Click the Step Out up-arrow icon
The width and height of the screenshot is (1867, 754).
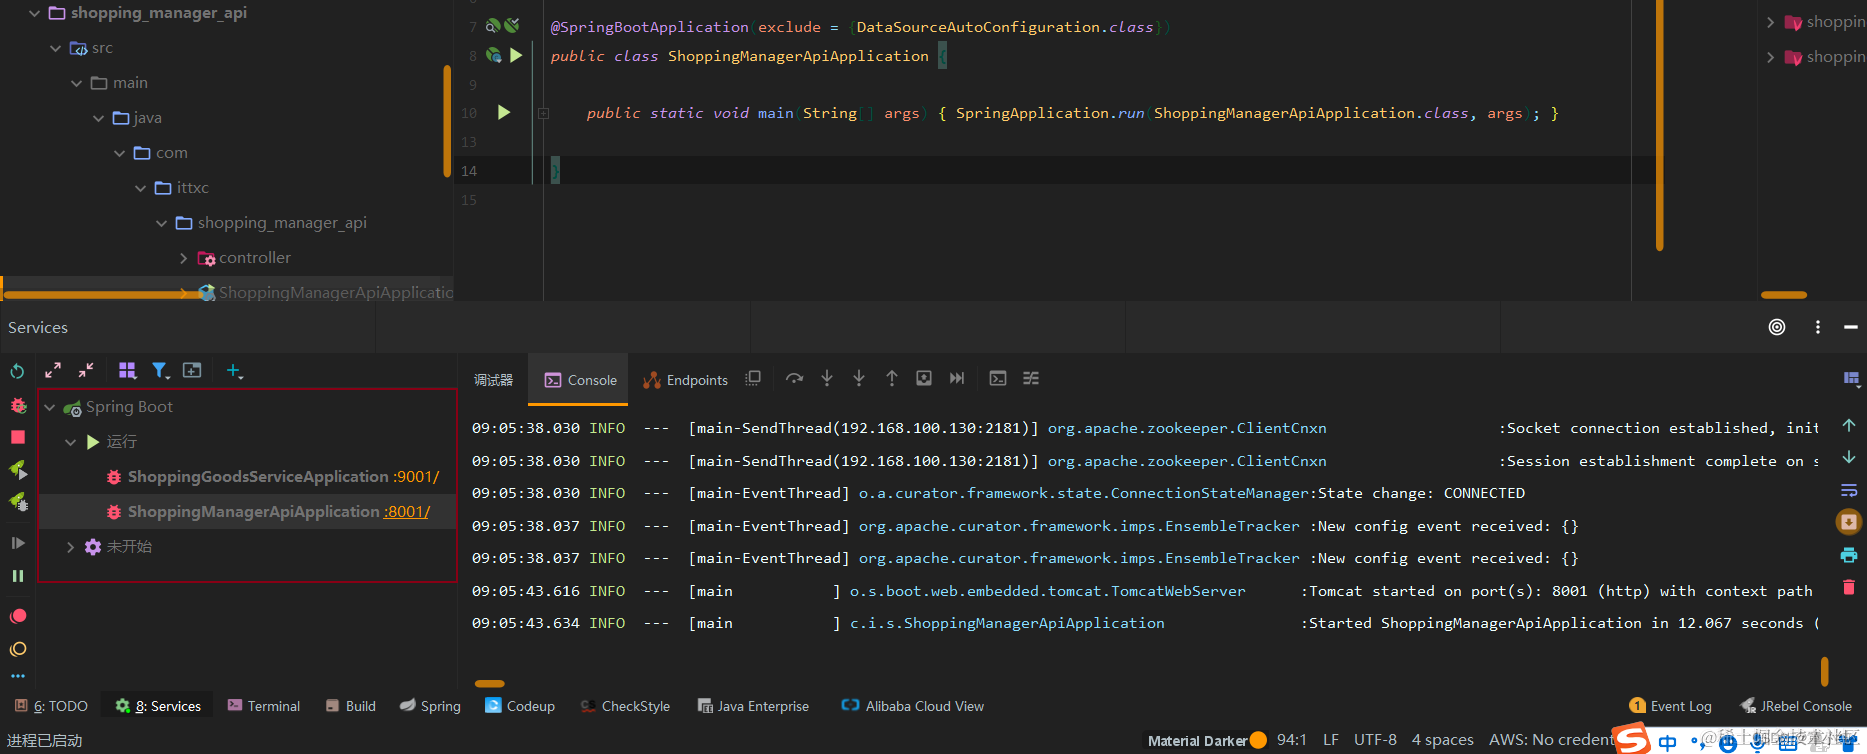pos(892,378)
